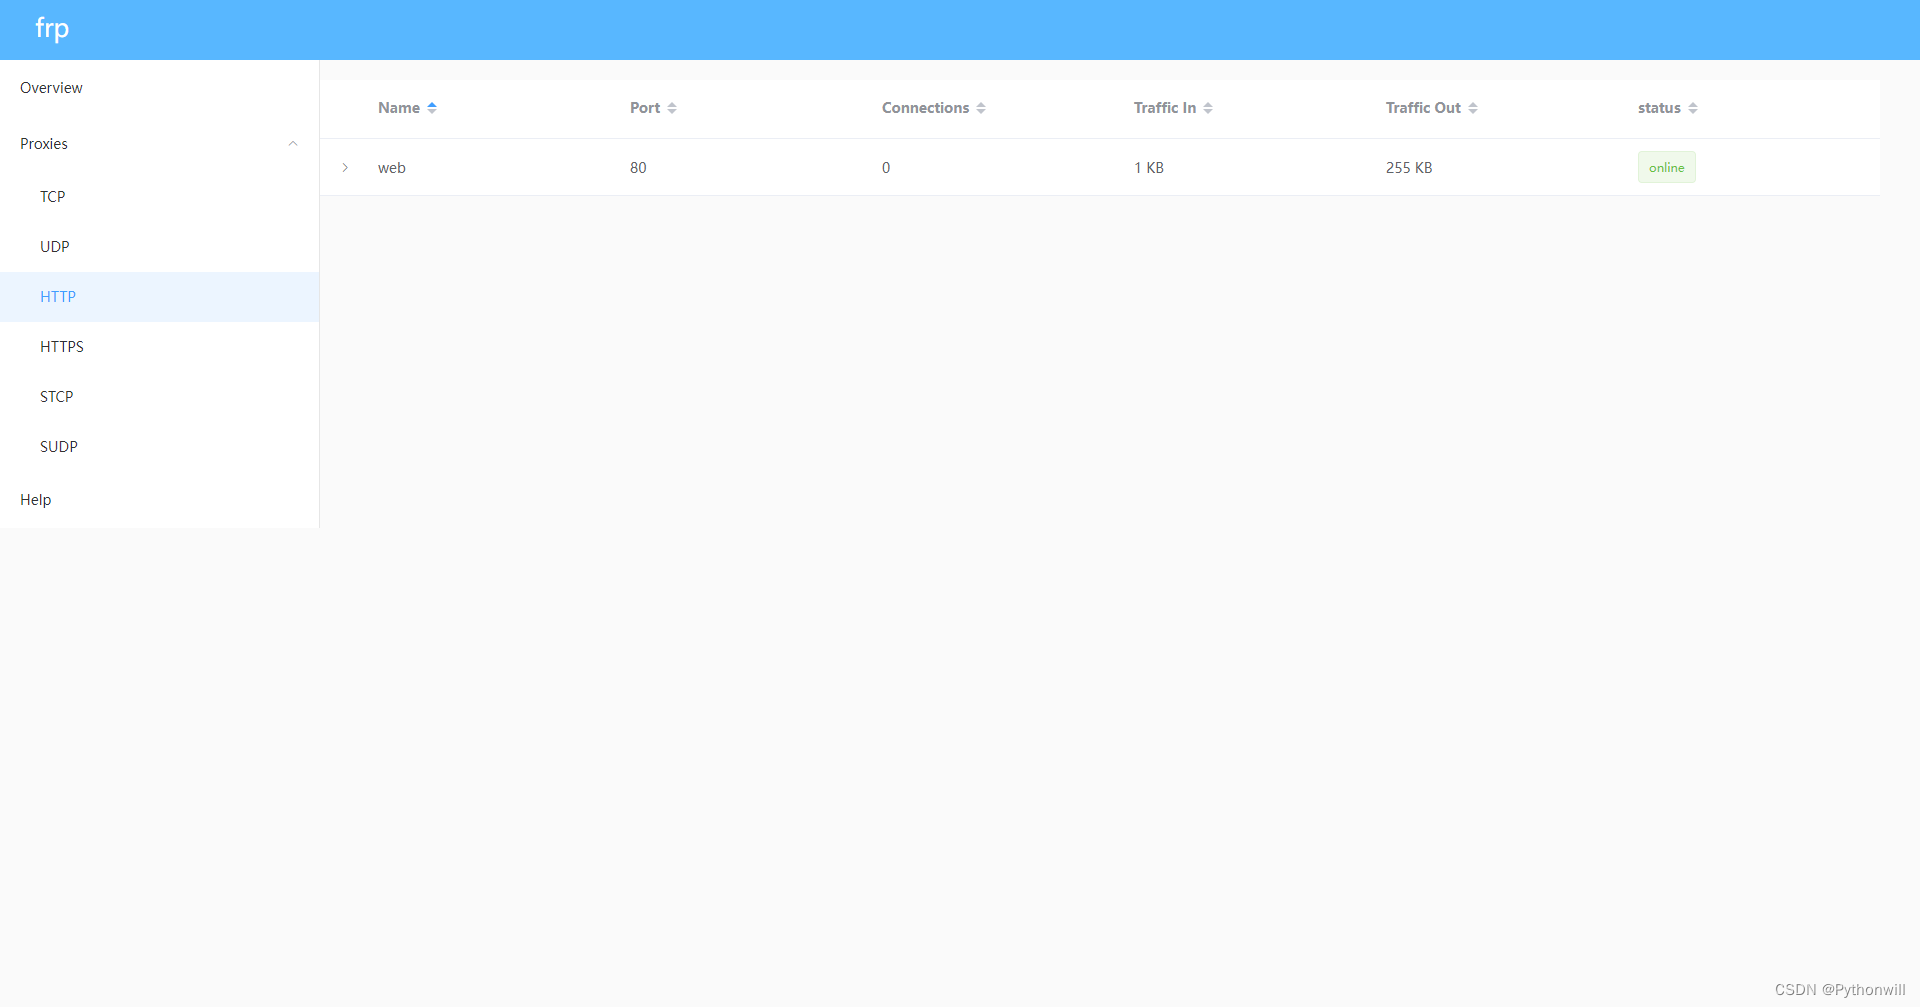Click the Connections column header label
The width and height of the screenshot is (1920, 1007).
[925, 108]
